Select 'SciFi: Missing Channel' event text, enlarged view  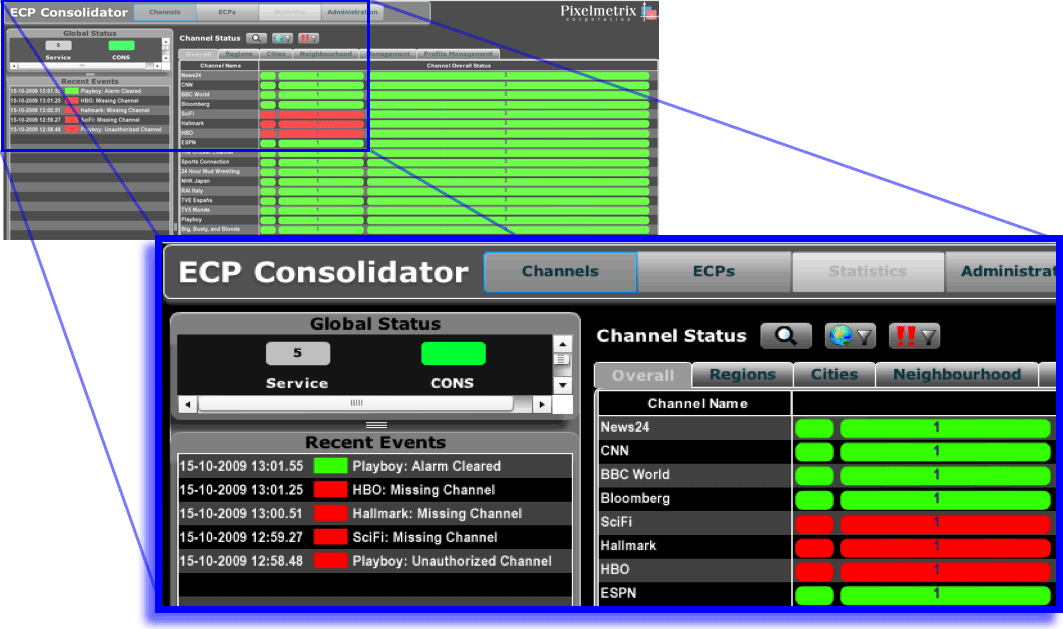click(425, 537)
